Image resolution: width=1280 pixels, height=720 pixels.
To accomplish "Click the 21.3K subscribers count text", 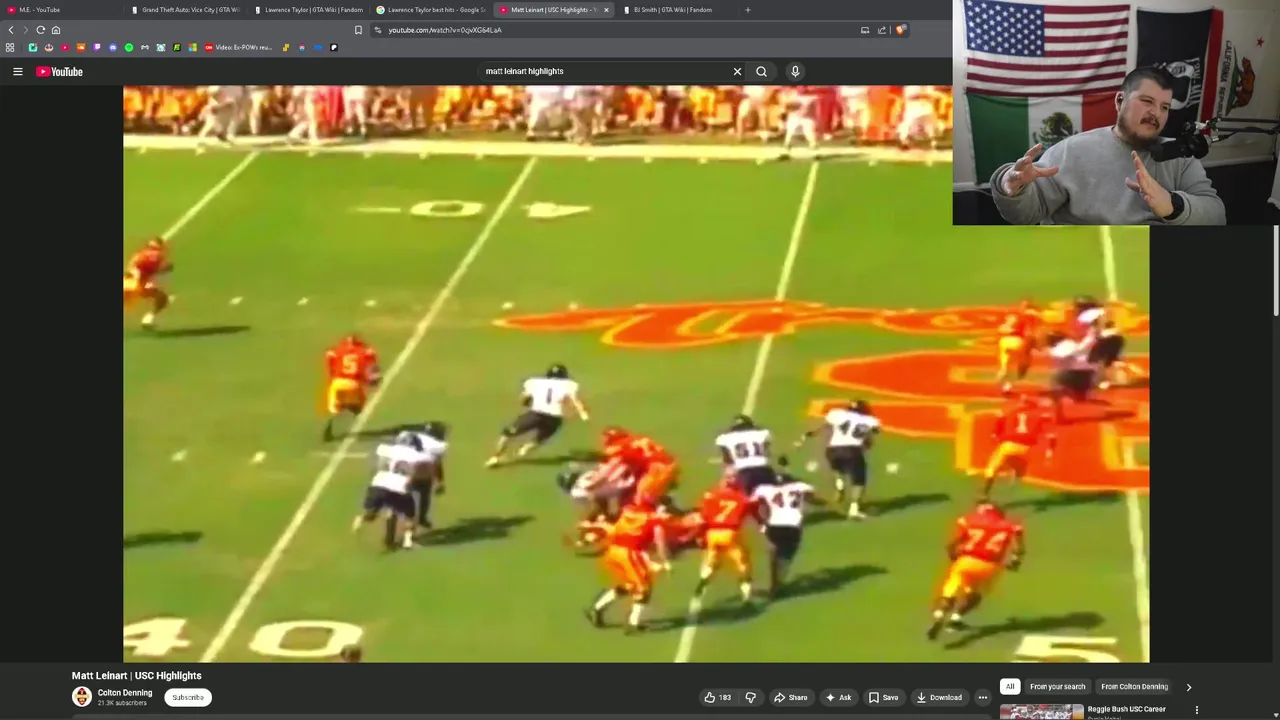I will [x=122, y=704].
